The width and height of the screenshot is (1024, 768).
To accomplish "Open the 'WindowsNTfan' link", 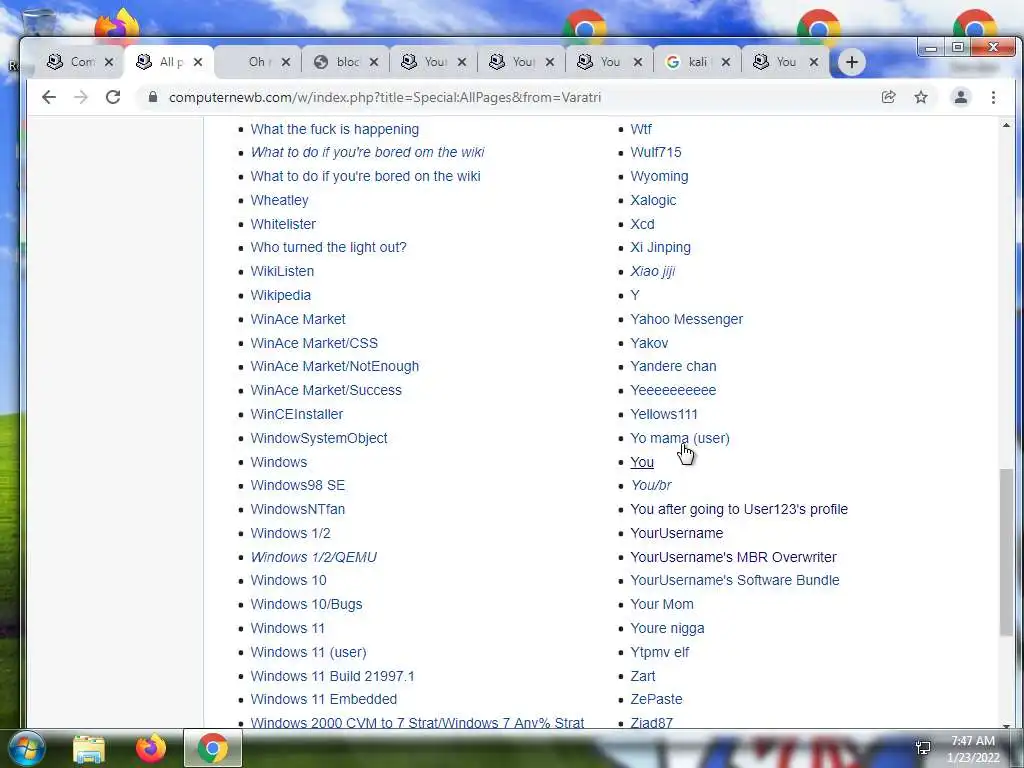I will click(x=297, y=509).
